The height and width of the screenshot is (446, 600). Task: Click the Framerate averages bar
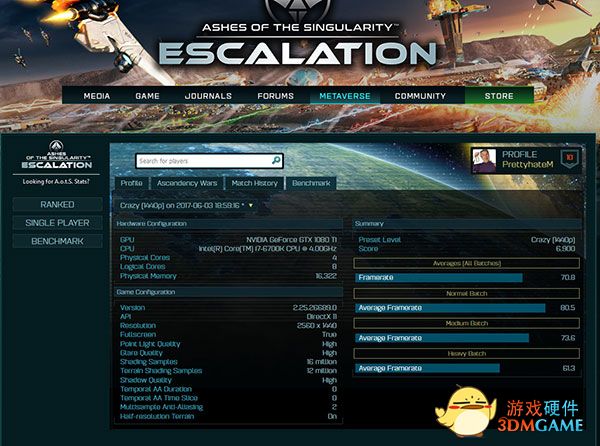tap(439, 277)
